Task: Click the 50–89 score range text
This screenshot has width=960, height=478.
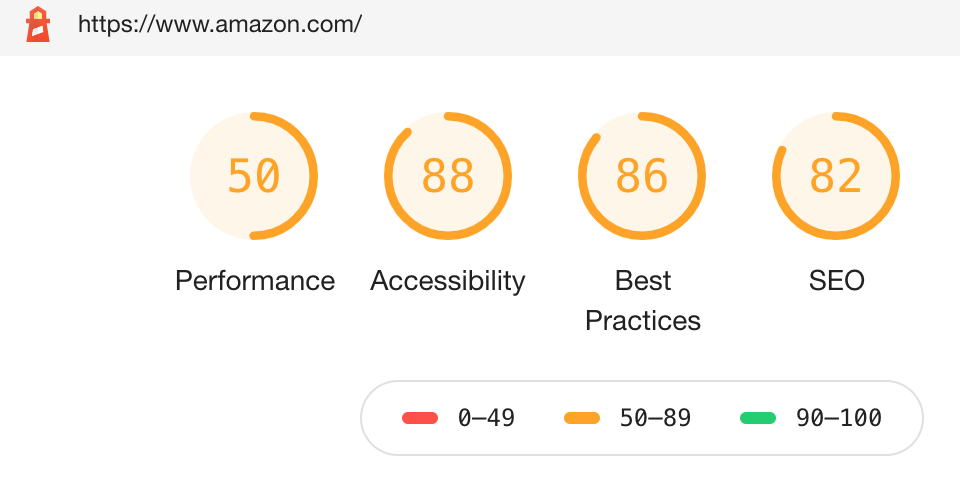Action: click(x=655, y=418)
